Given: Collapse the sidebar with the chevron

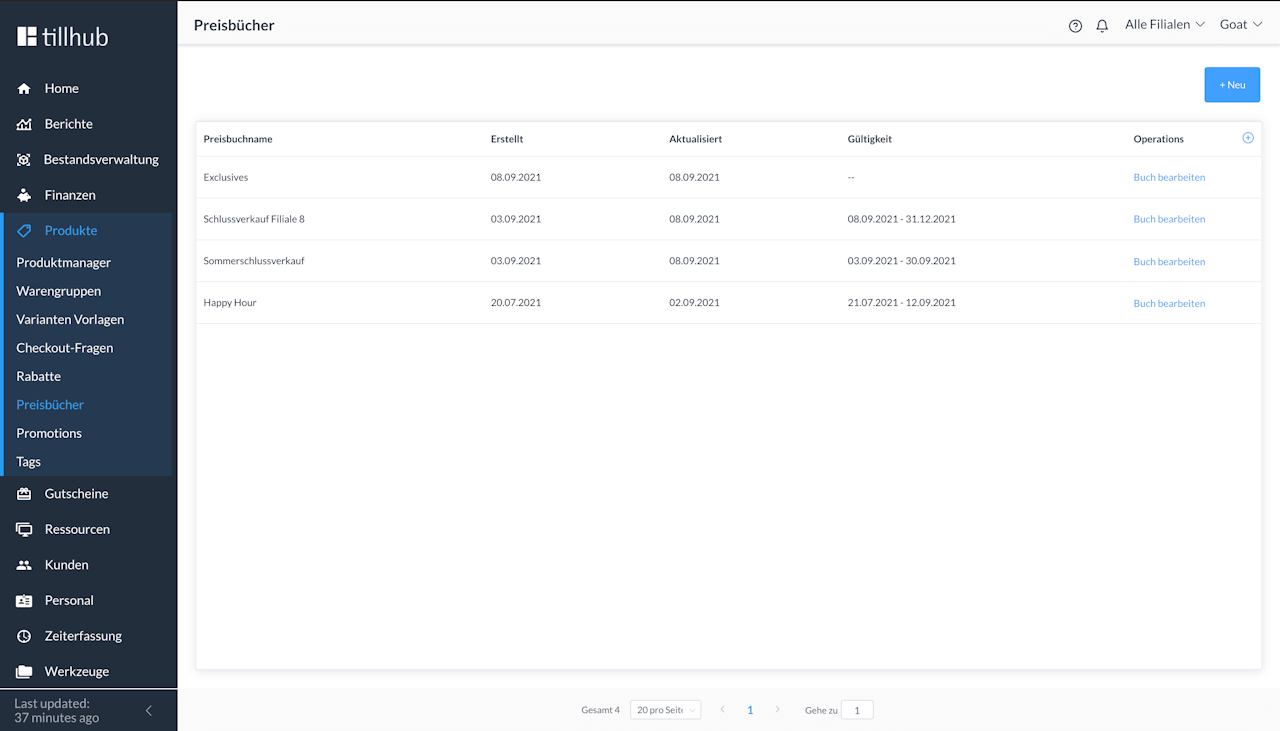Looking at the screenshot, I should click(x=149, y=711).
